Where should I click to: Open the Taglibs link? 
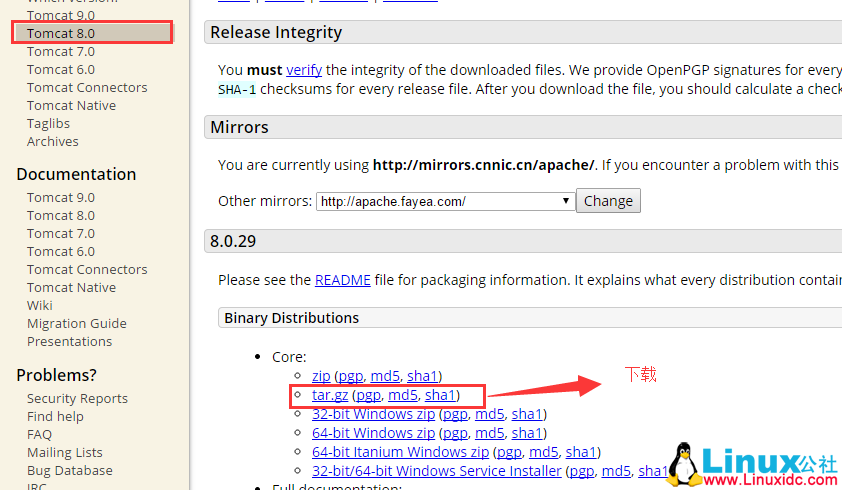pos(48,124)
